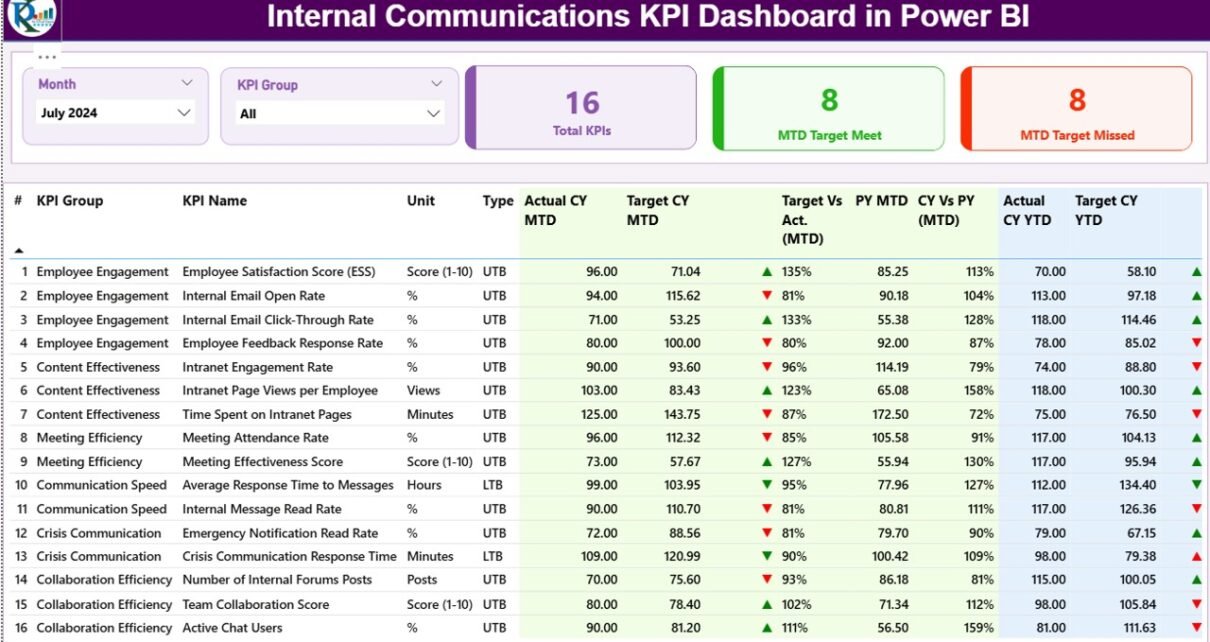Click the YTD arrow icon in the Crisis Communication Response Time row
Image resolution: width=1210 pixels, height=642 pixels.
pyautogui.click(x=1196, y=557)
